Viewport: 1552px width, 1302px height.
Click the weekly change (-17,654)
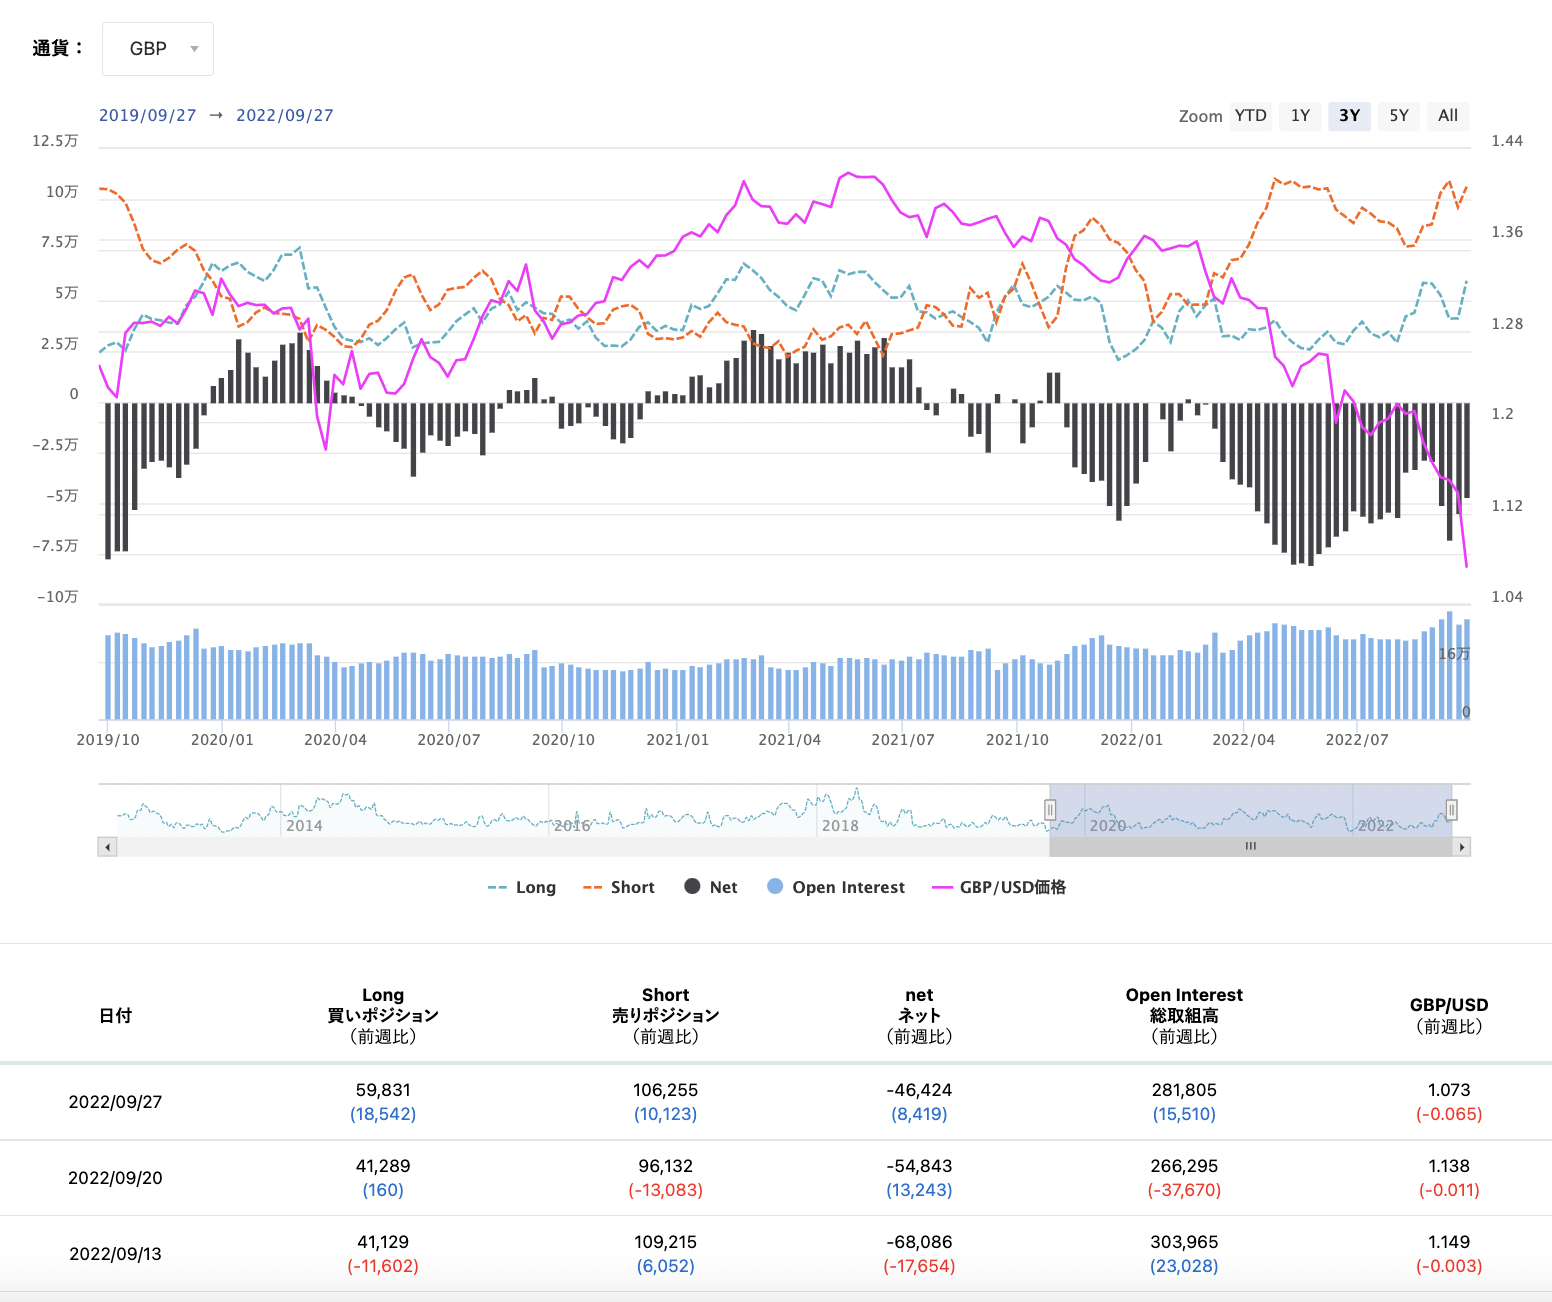click(x=919, y=1266)
